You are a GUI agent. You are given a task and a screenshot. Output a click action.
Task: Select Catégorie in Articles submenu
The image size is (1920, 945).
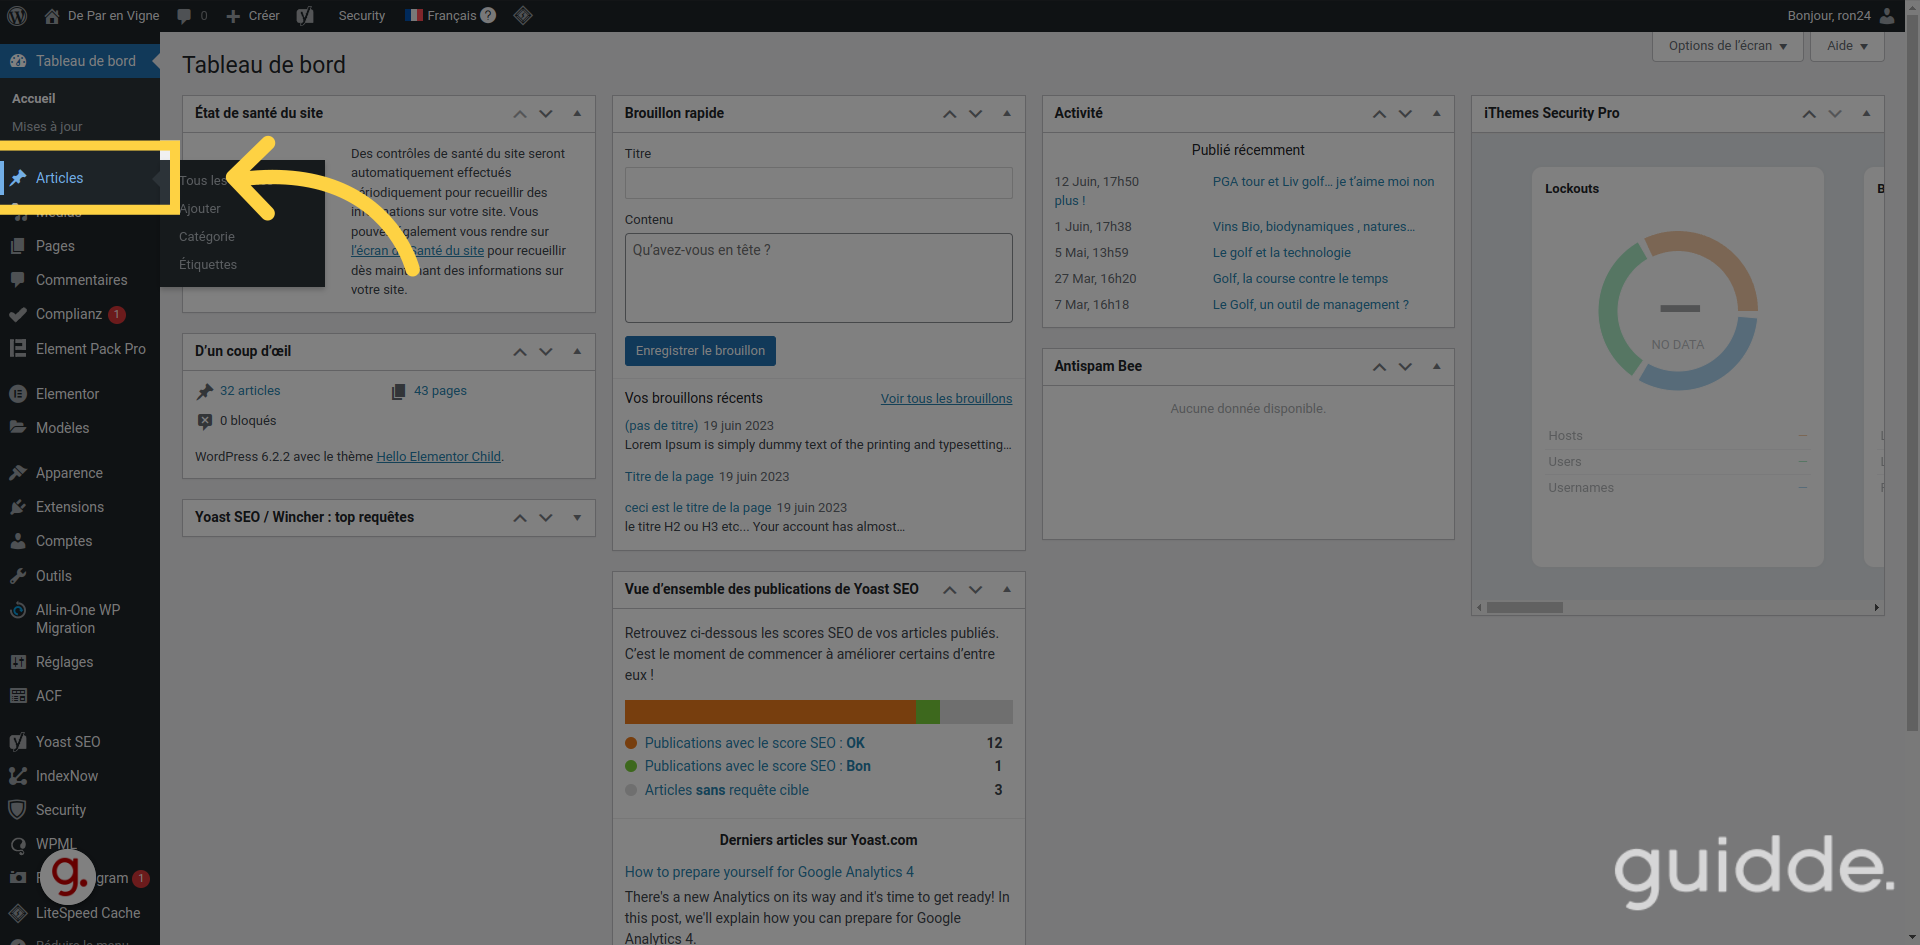(x=207, y=237)
